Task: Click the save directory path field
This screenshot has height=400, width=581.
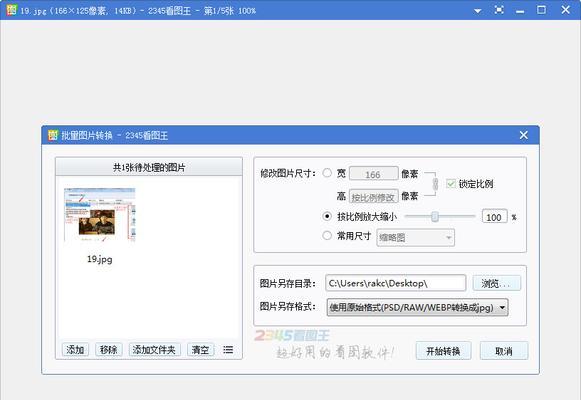Action: click(395, 283)
